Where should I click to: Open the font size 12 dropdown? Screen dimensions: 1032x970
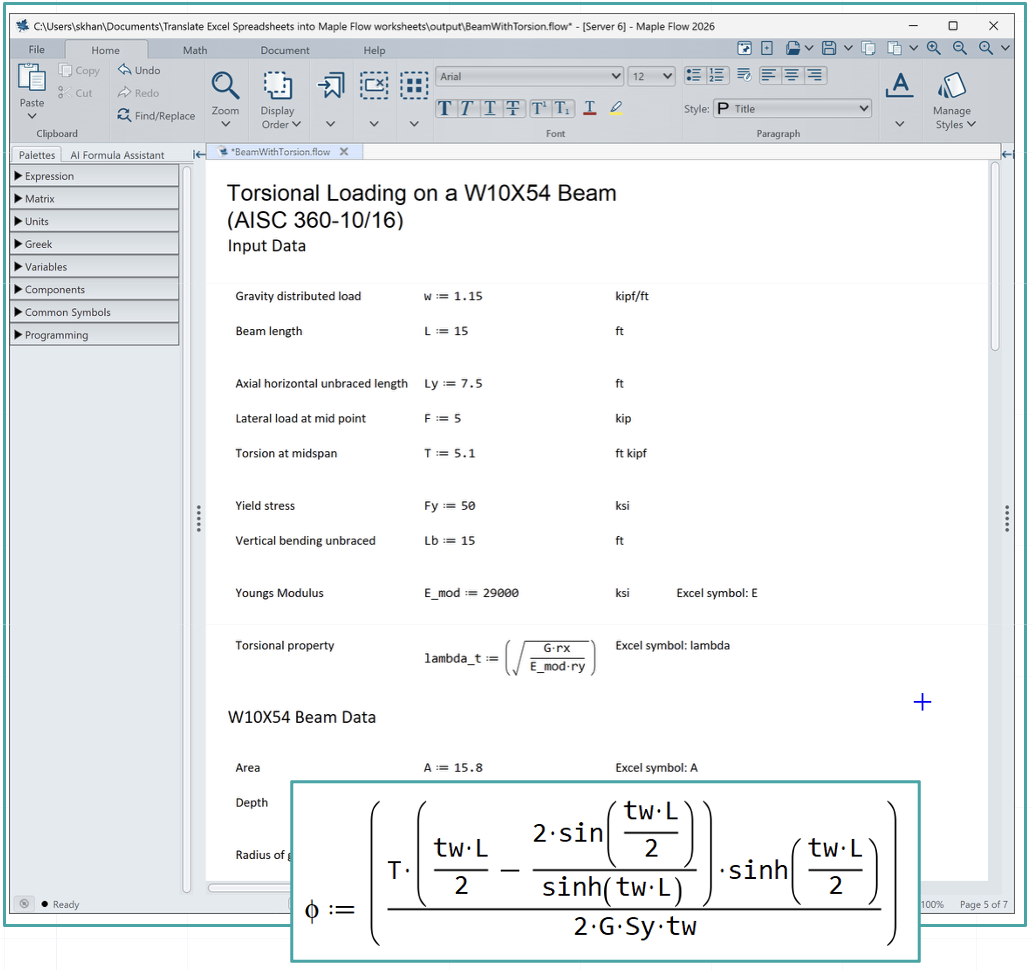pyautogui.click(x=652, y=76)
